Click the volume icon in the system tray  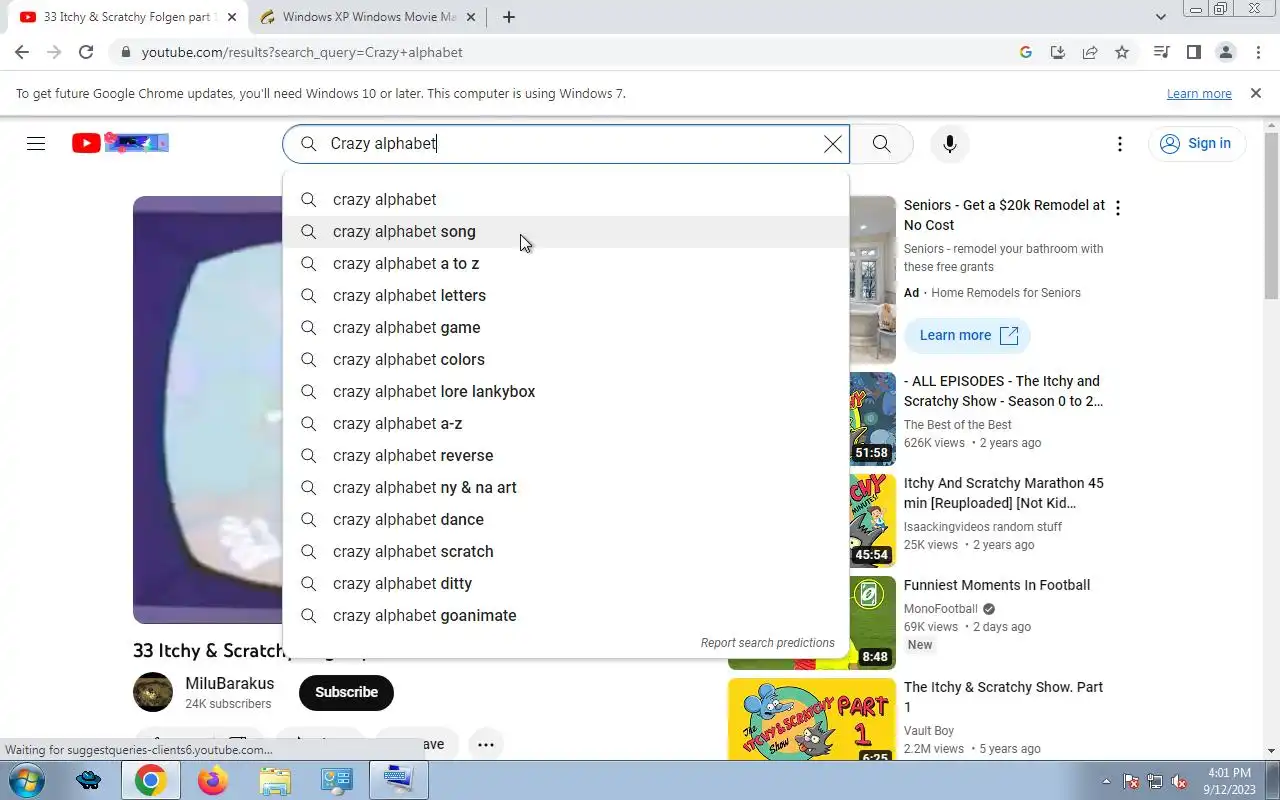pyautogui.click(x=1179, y=781)
